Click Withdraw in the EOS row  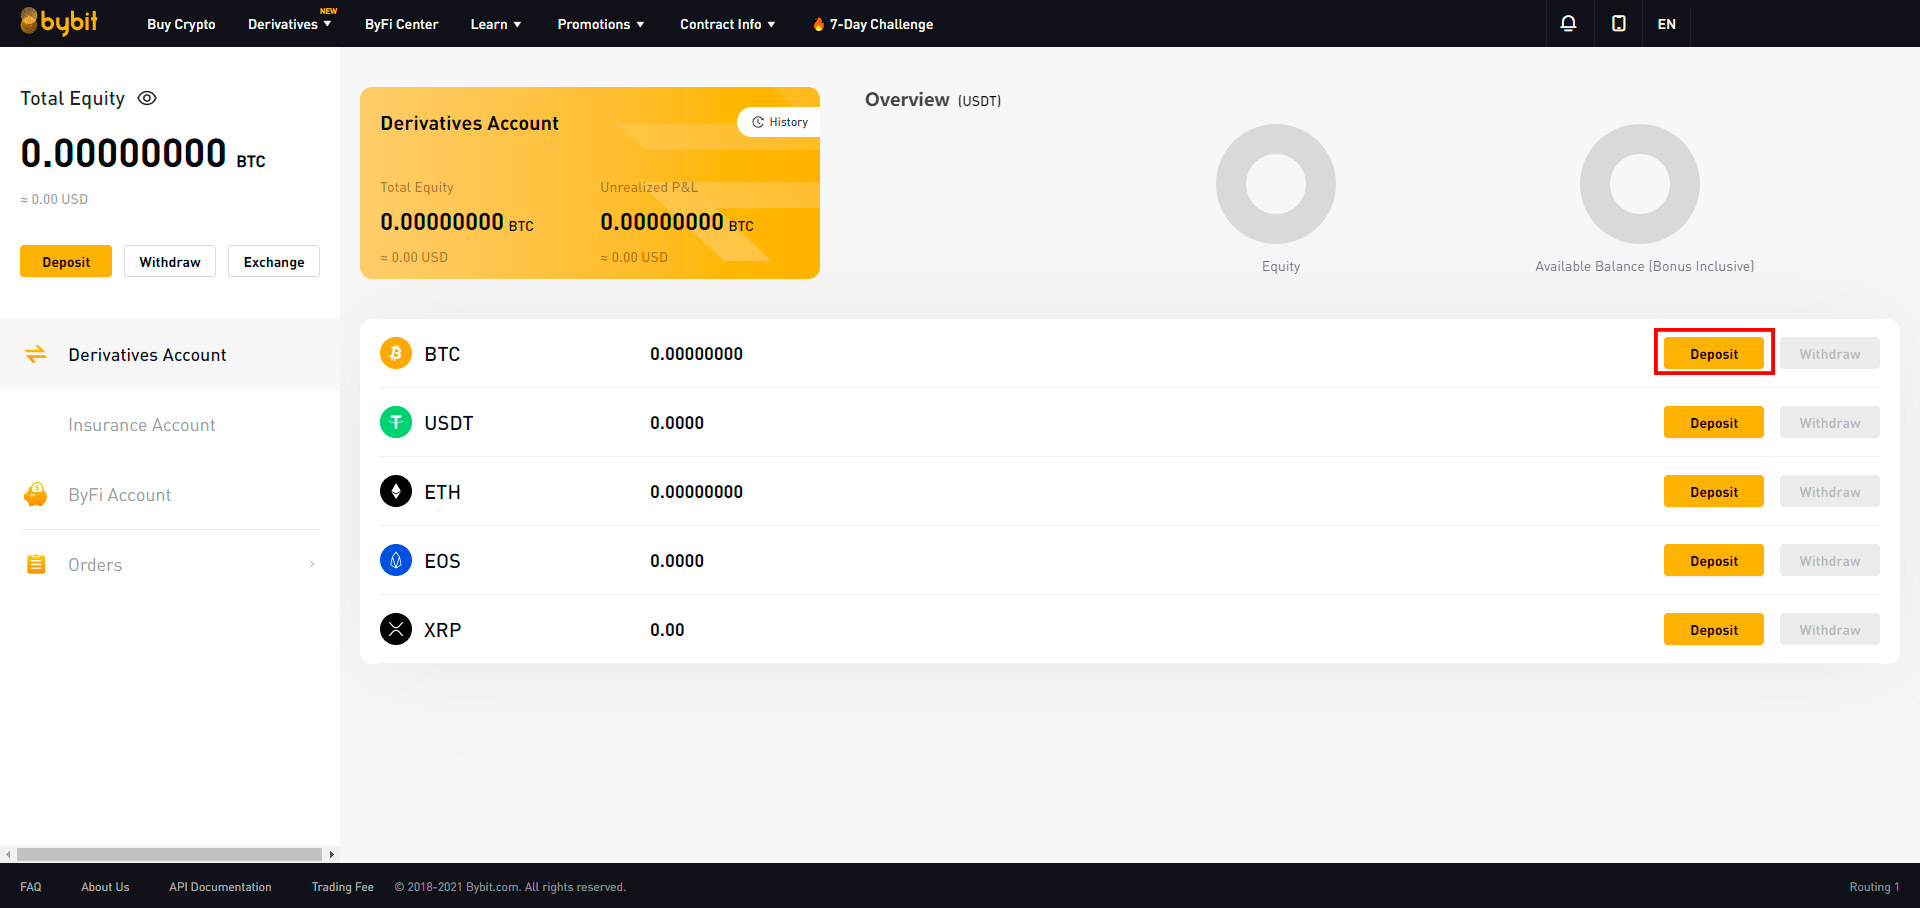click(1830, 560)
